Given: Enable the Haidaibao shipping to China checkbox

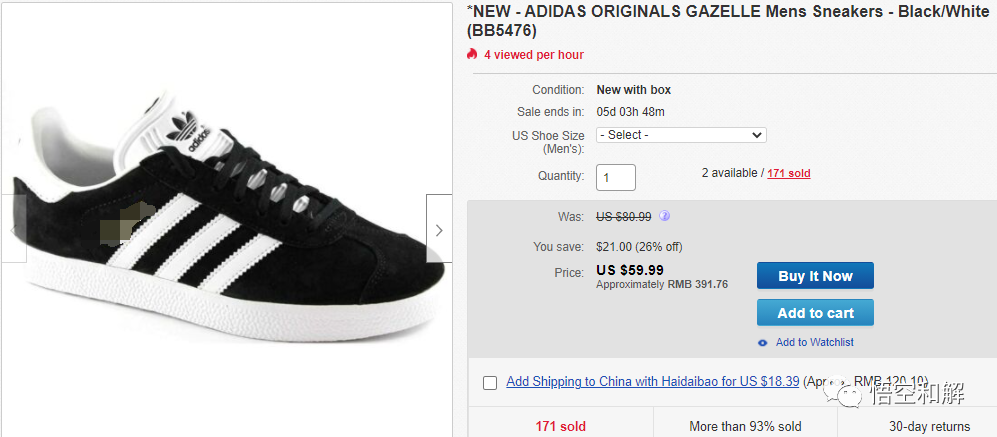Looking at the screenshot, I should point(490,382).
